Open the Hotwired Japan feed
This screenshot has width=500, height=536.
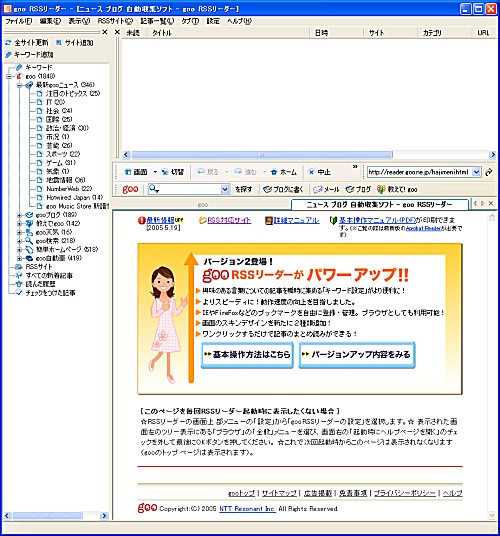75,197
